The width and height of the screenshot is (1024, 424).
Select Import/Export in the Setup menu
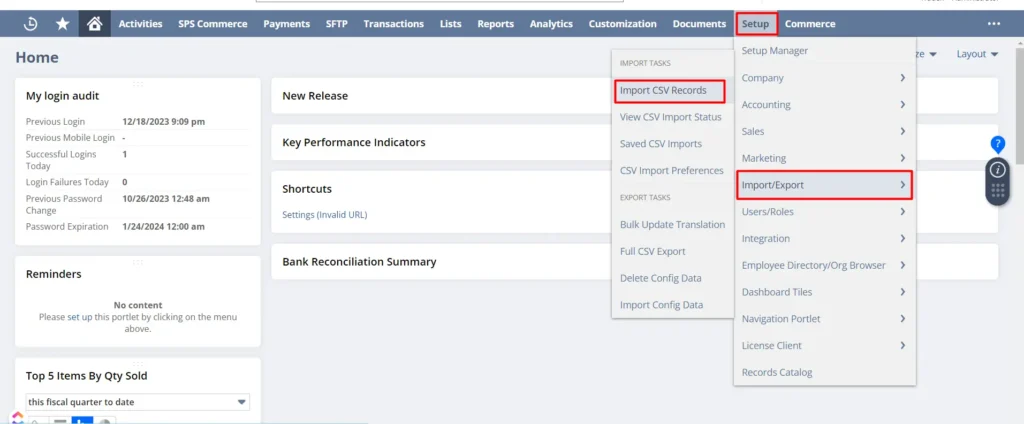click(825, 185)
